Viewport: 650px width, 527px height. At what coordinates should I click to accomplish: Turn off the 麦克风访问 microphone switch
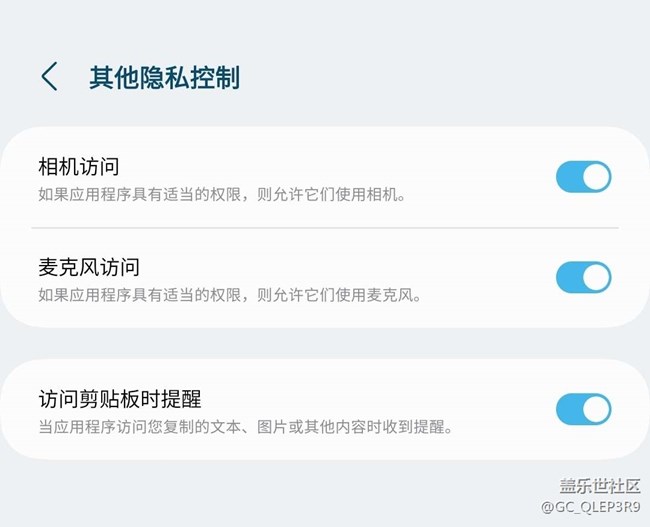[583, 278]
